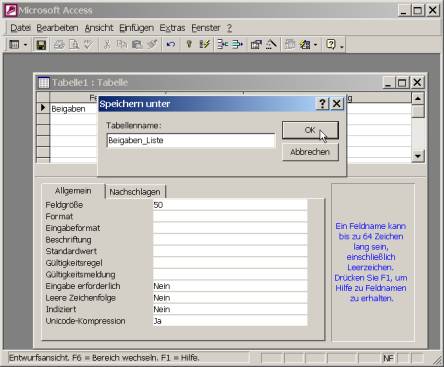444x367 pixels.
Task: Click the Gültigkeitsregel property field
Action: click(x=230, y=263)
